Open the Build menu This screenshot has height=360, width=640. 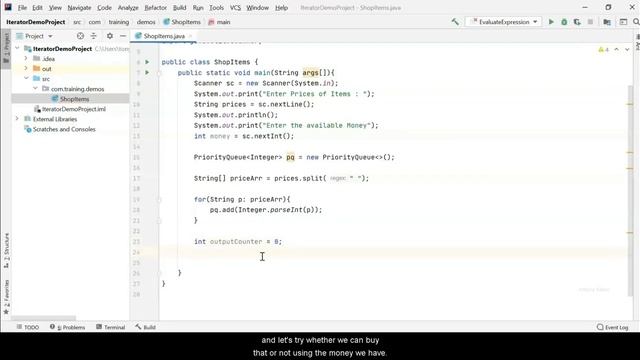[180, 7]
